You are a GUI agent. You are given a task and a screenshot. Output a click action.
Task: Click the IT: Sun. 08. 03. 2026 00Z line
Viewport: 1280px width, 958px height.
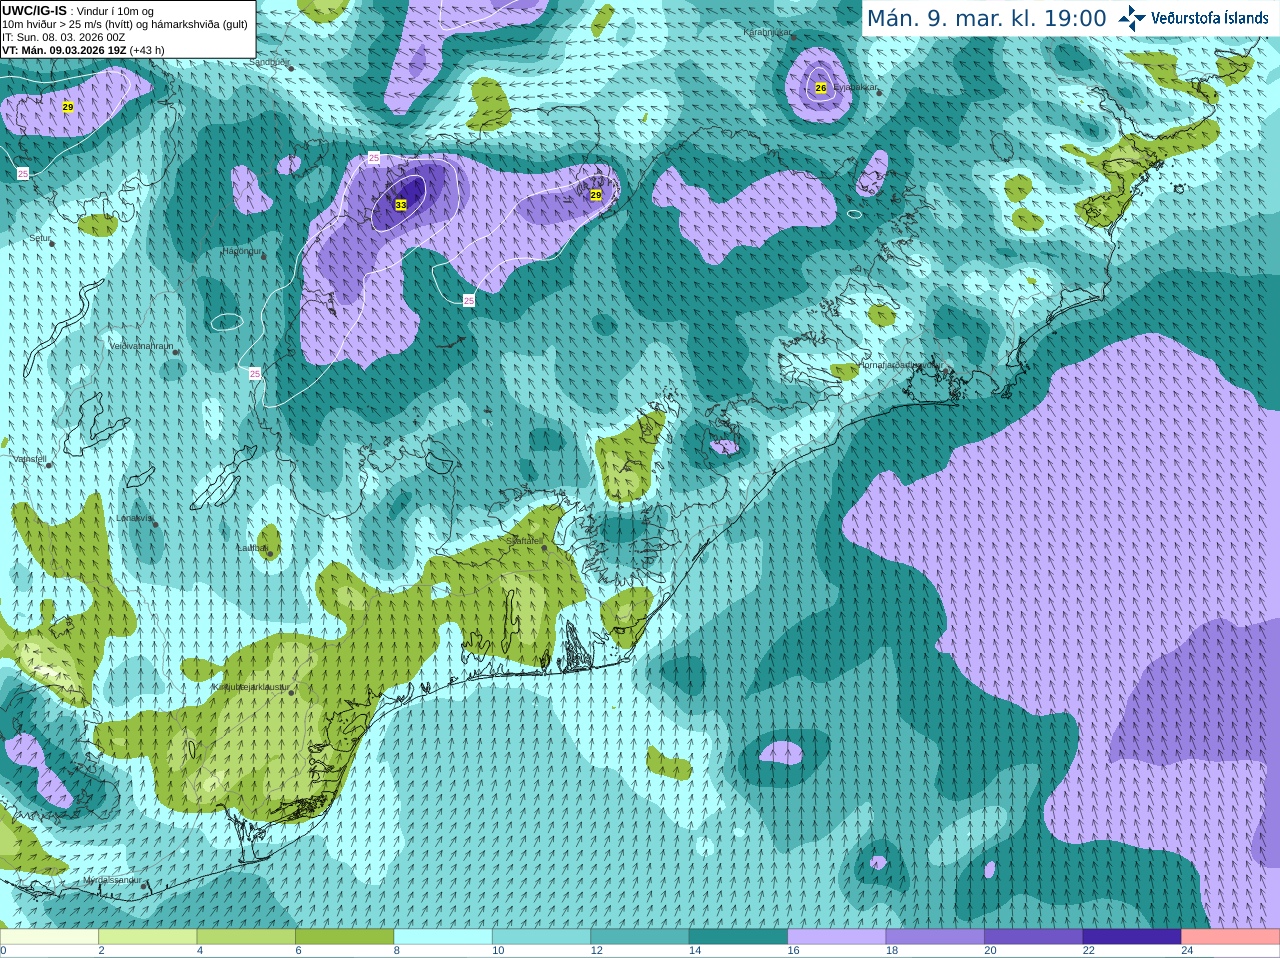(x=64, y=37)
